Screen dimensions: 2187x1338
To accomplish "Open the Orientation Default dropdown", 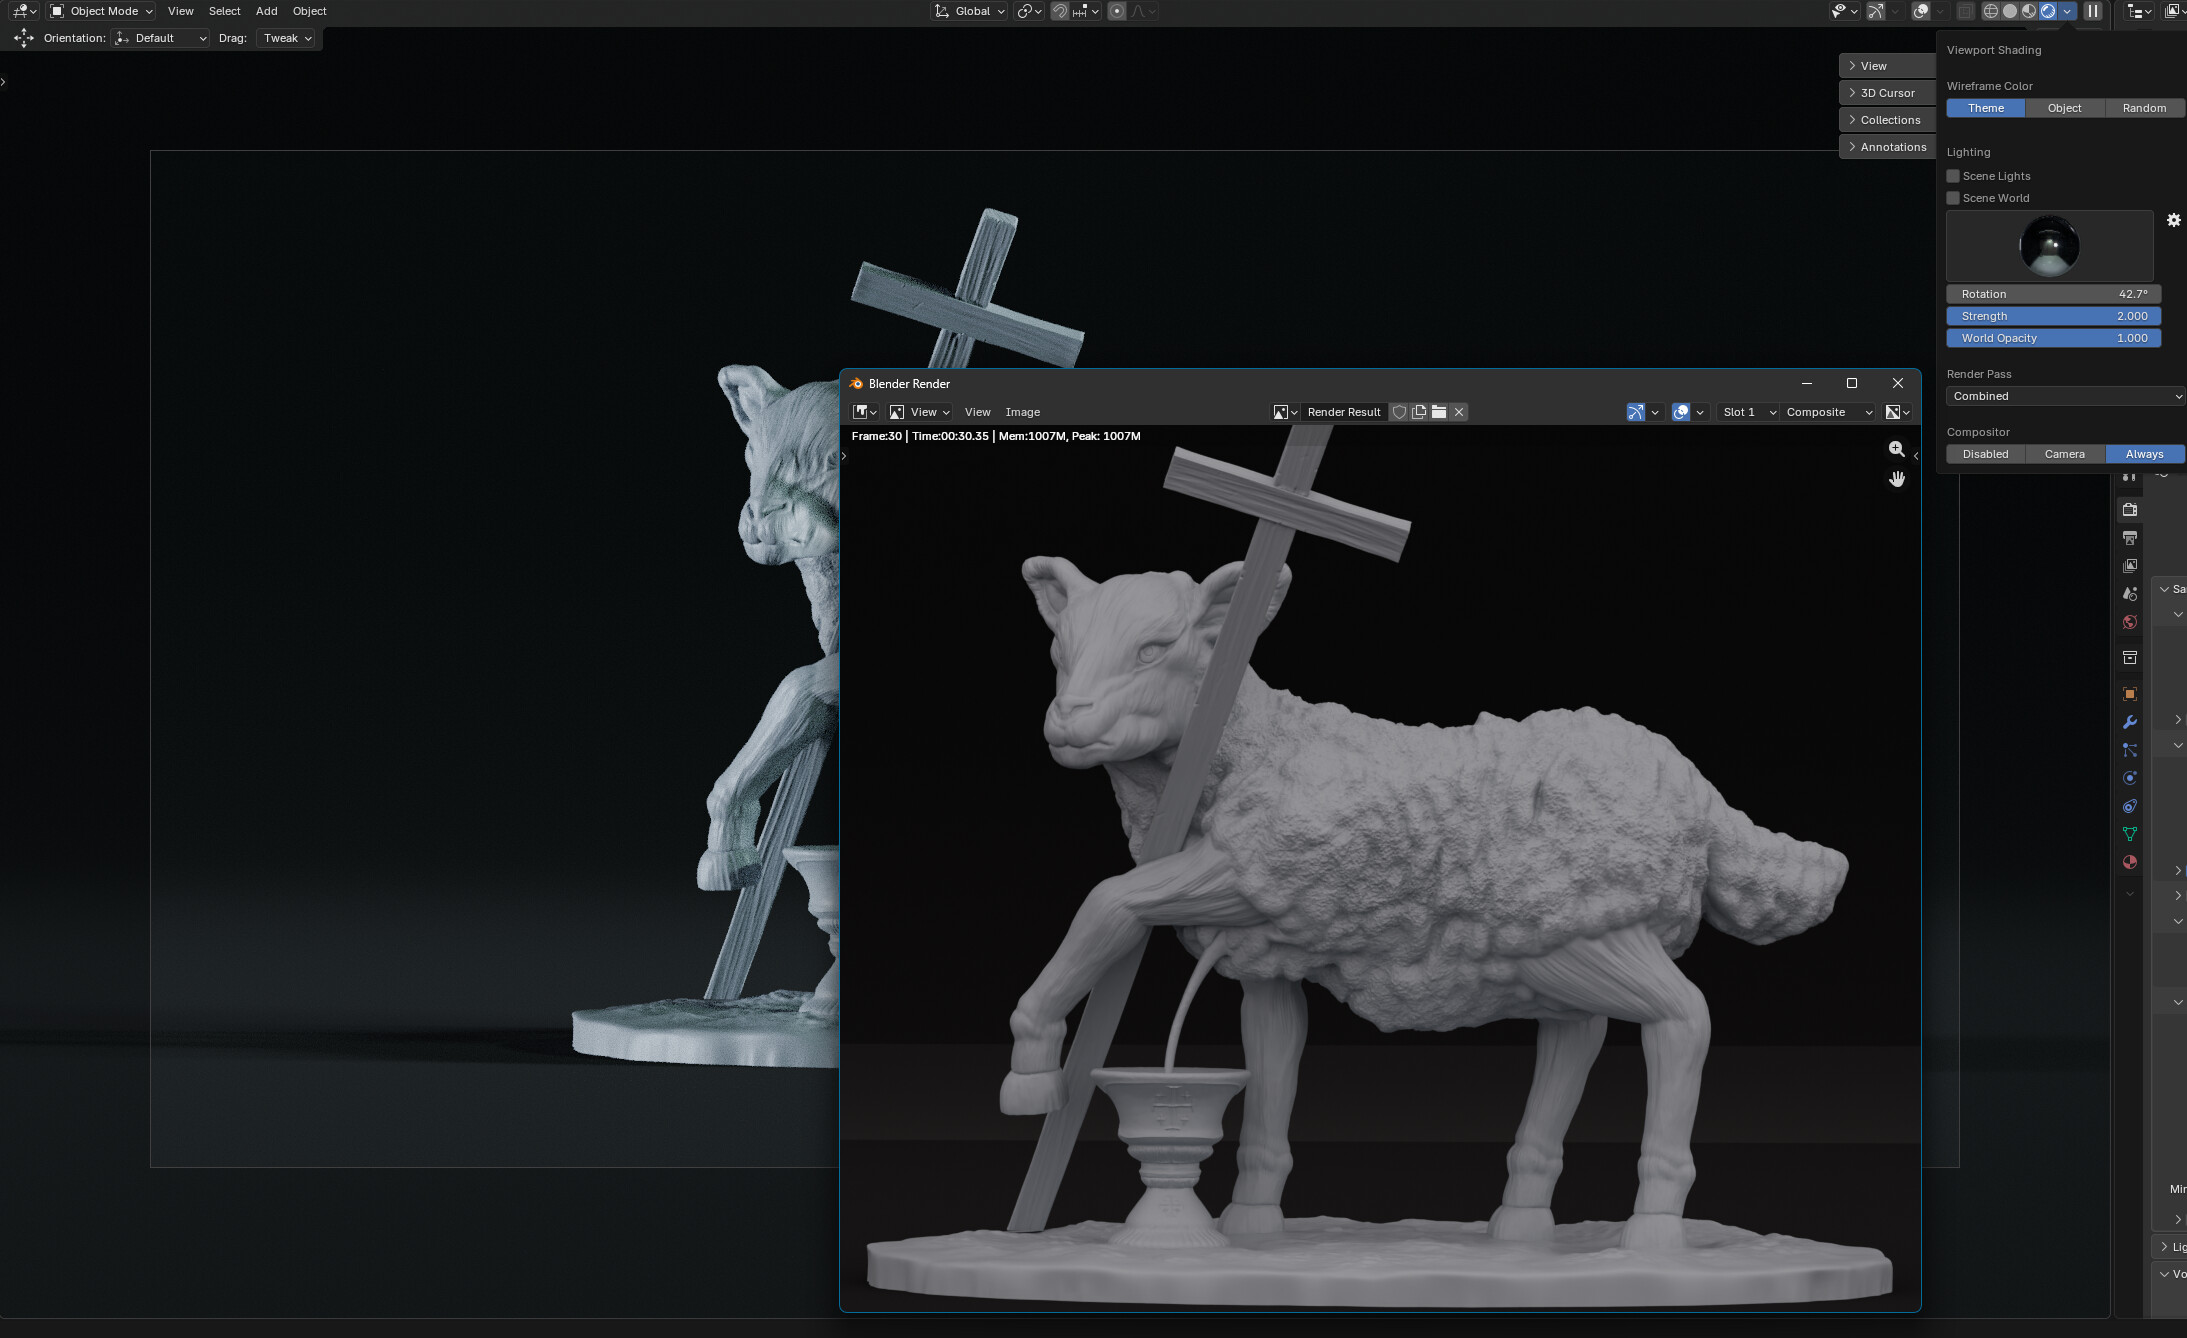I will click(161, 38).
